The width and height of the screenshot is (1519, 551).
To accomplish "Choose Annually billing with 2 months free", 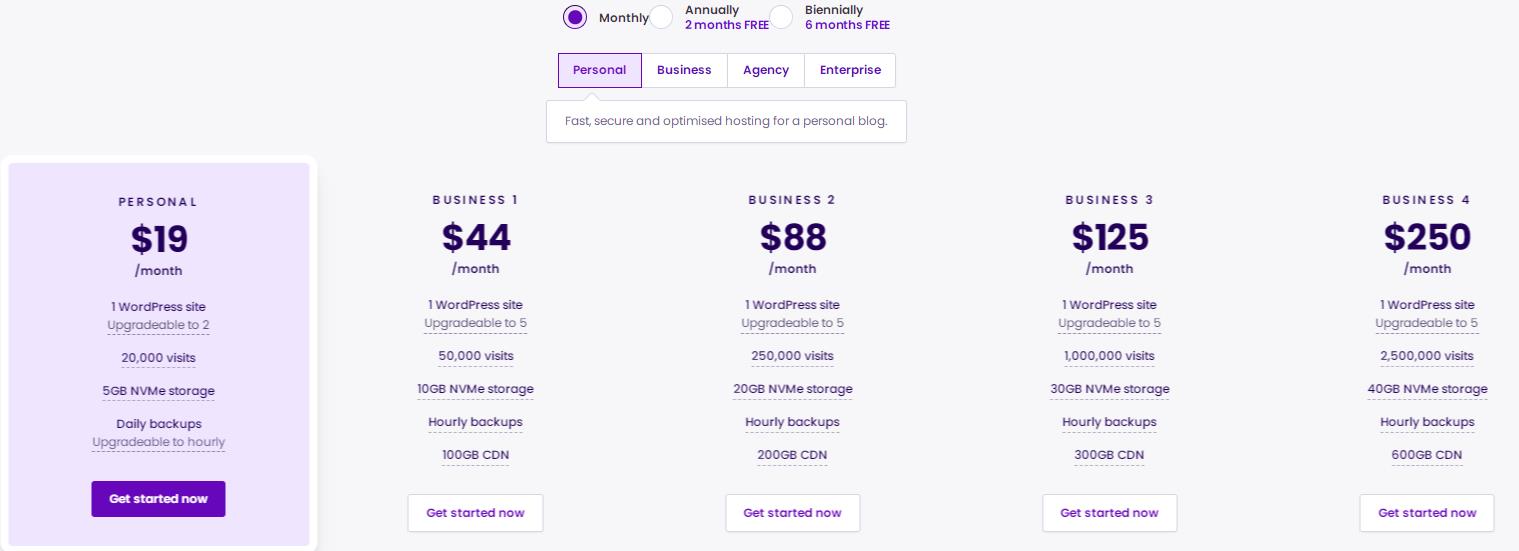I will (x=662, y=17).
